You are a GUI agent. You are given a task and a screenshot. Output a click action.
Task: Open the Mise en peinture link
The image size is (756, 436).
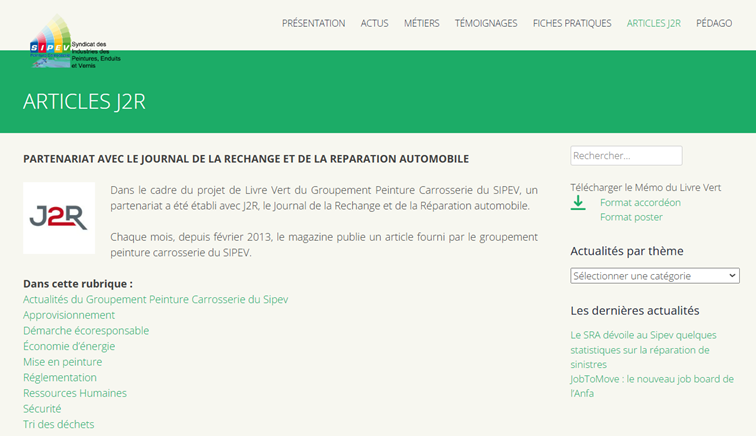[x=63, y=362]
